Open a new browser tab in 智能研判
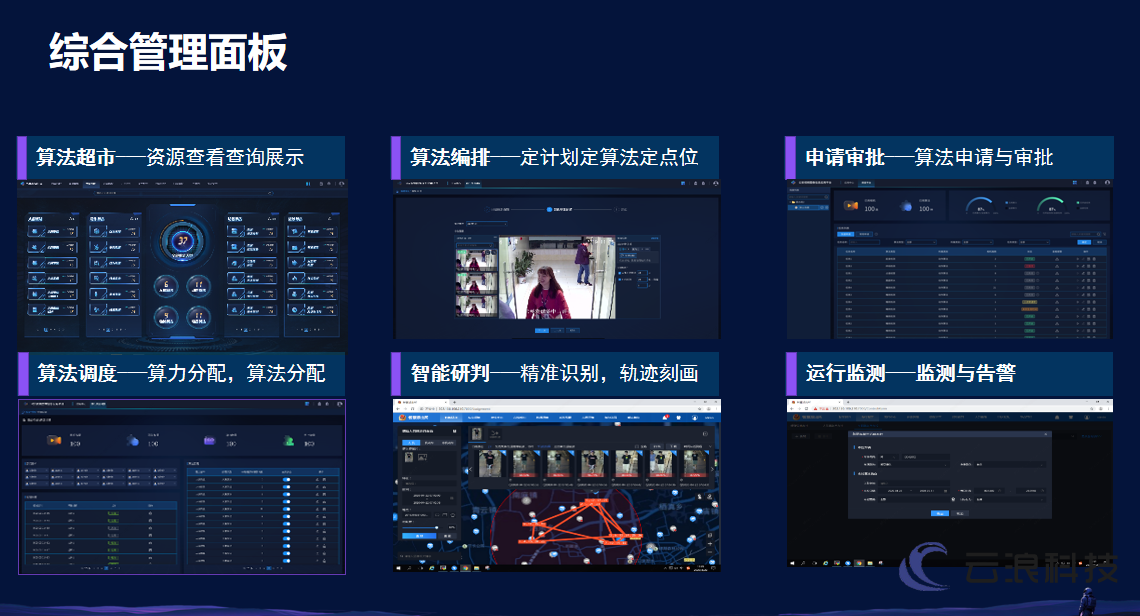The image size is (1140, 616). tap(454, 402)
